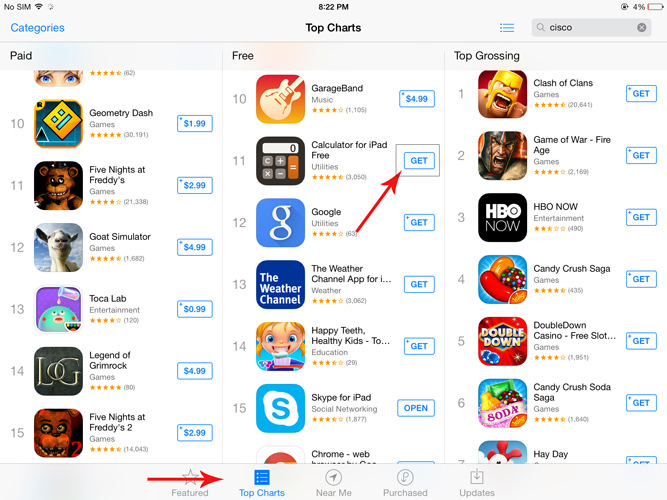Open the Clash of Clans icon

click(x=502, y=94)
